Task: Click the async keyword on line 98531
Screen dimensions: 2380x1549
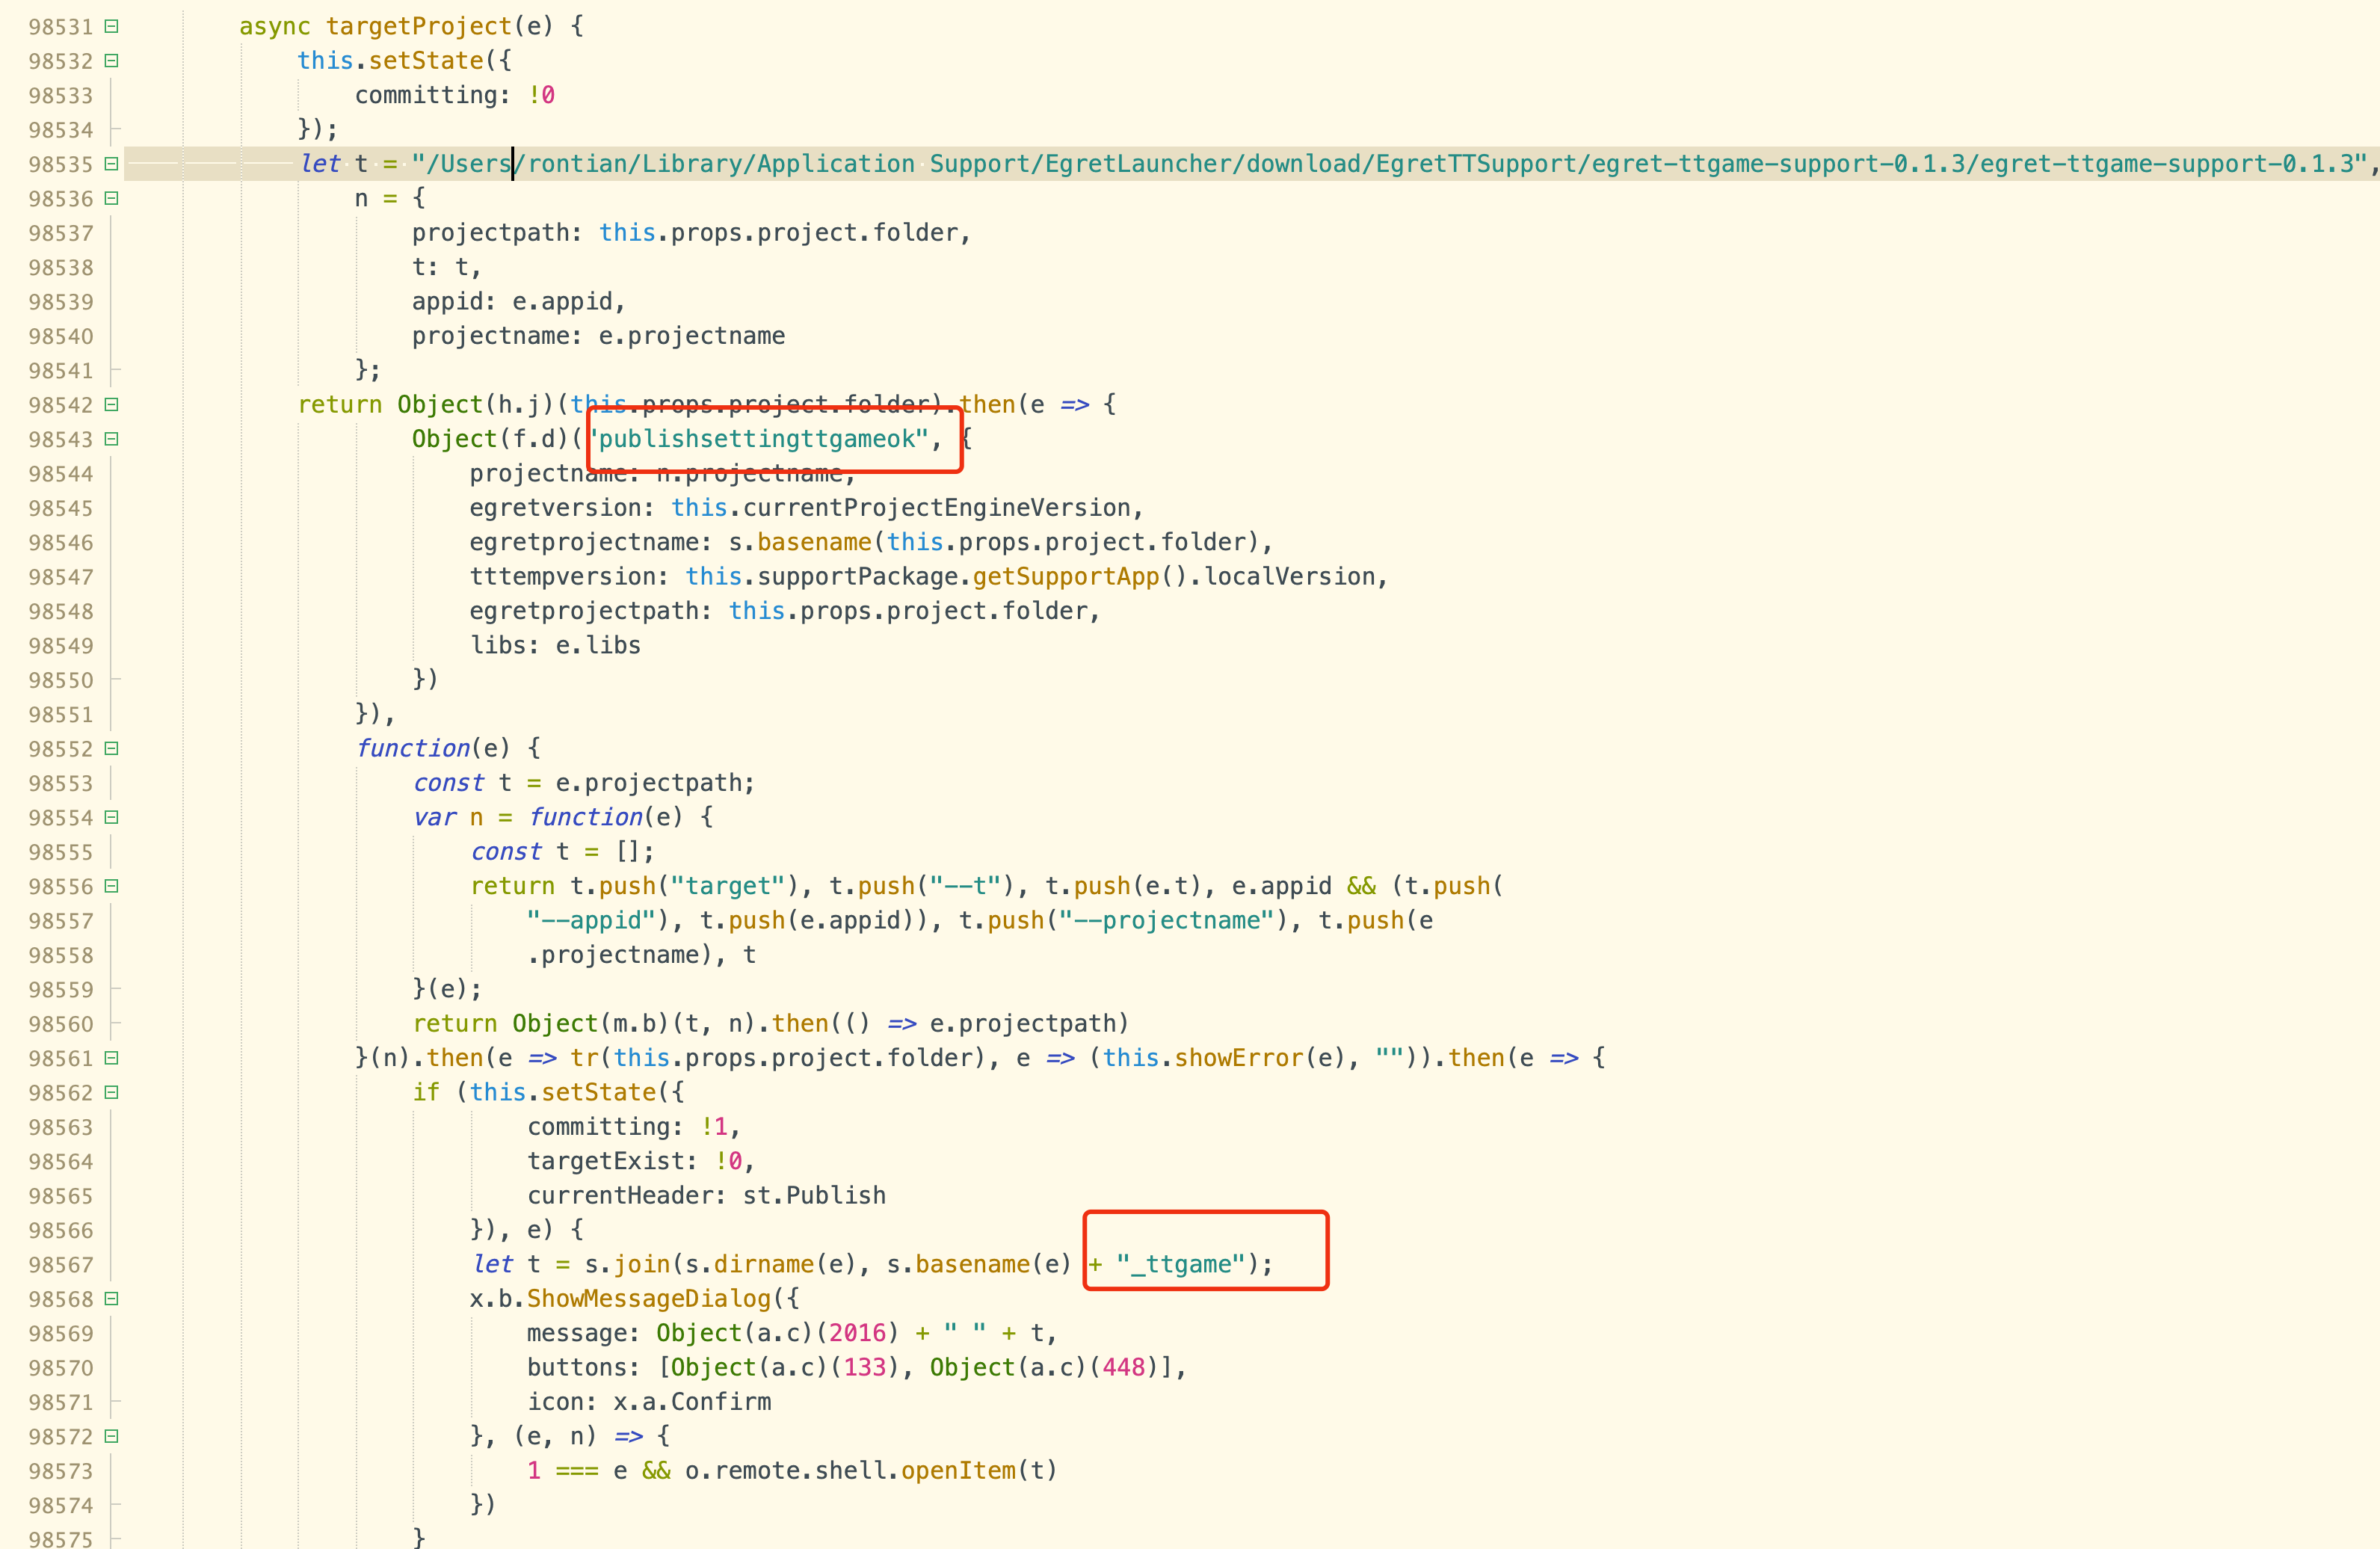Action: 275,26
